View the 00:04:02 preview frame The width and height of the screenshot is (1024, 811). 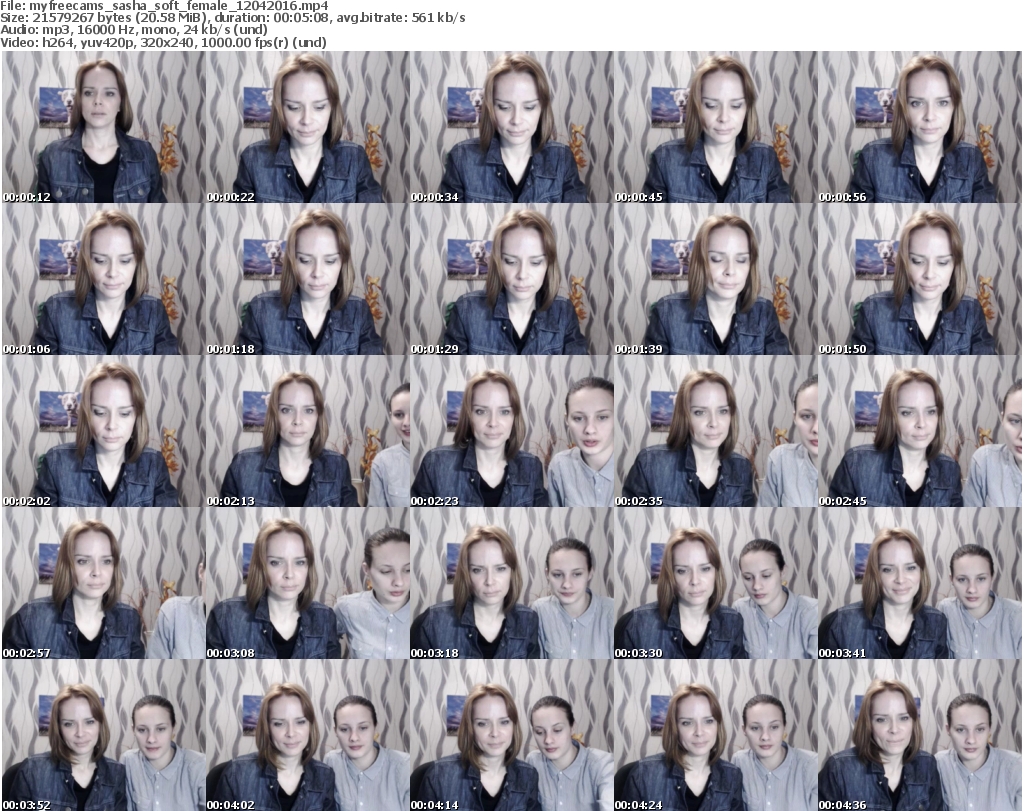pyautogui.click(x=308, y=735)
